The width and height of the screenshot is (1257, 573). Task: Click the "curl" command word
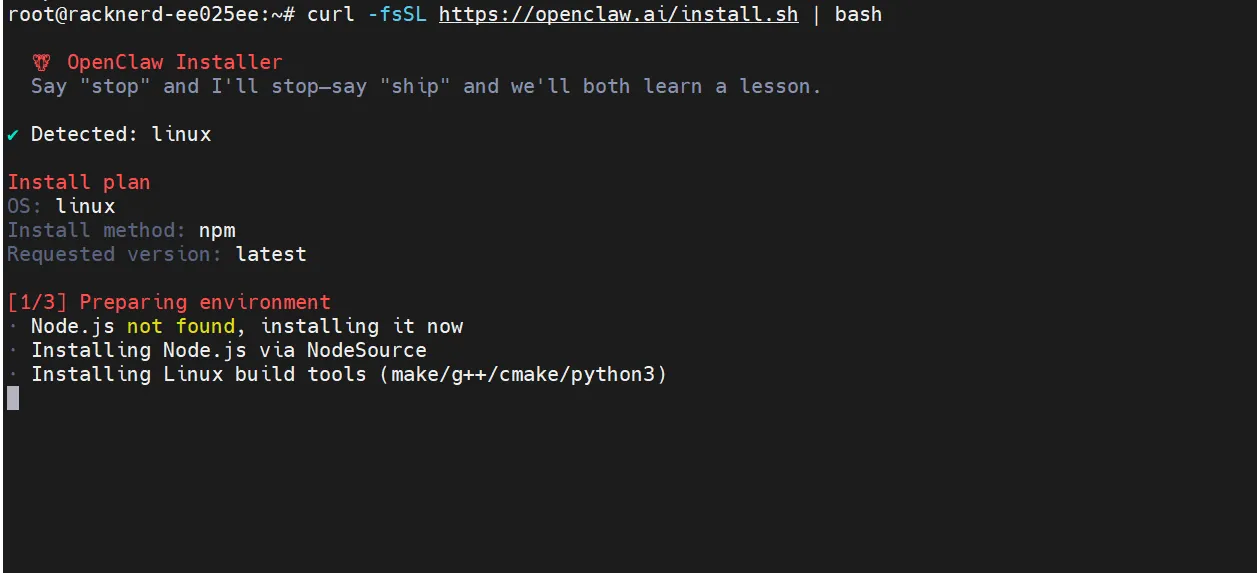pos(330,14)
